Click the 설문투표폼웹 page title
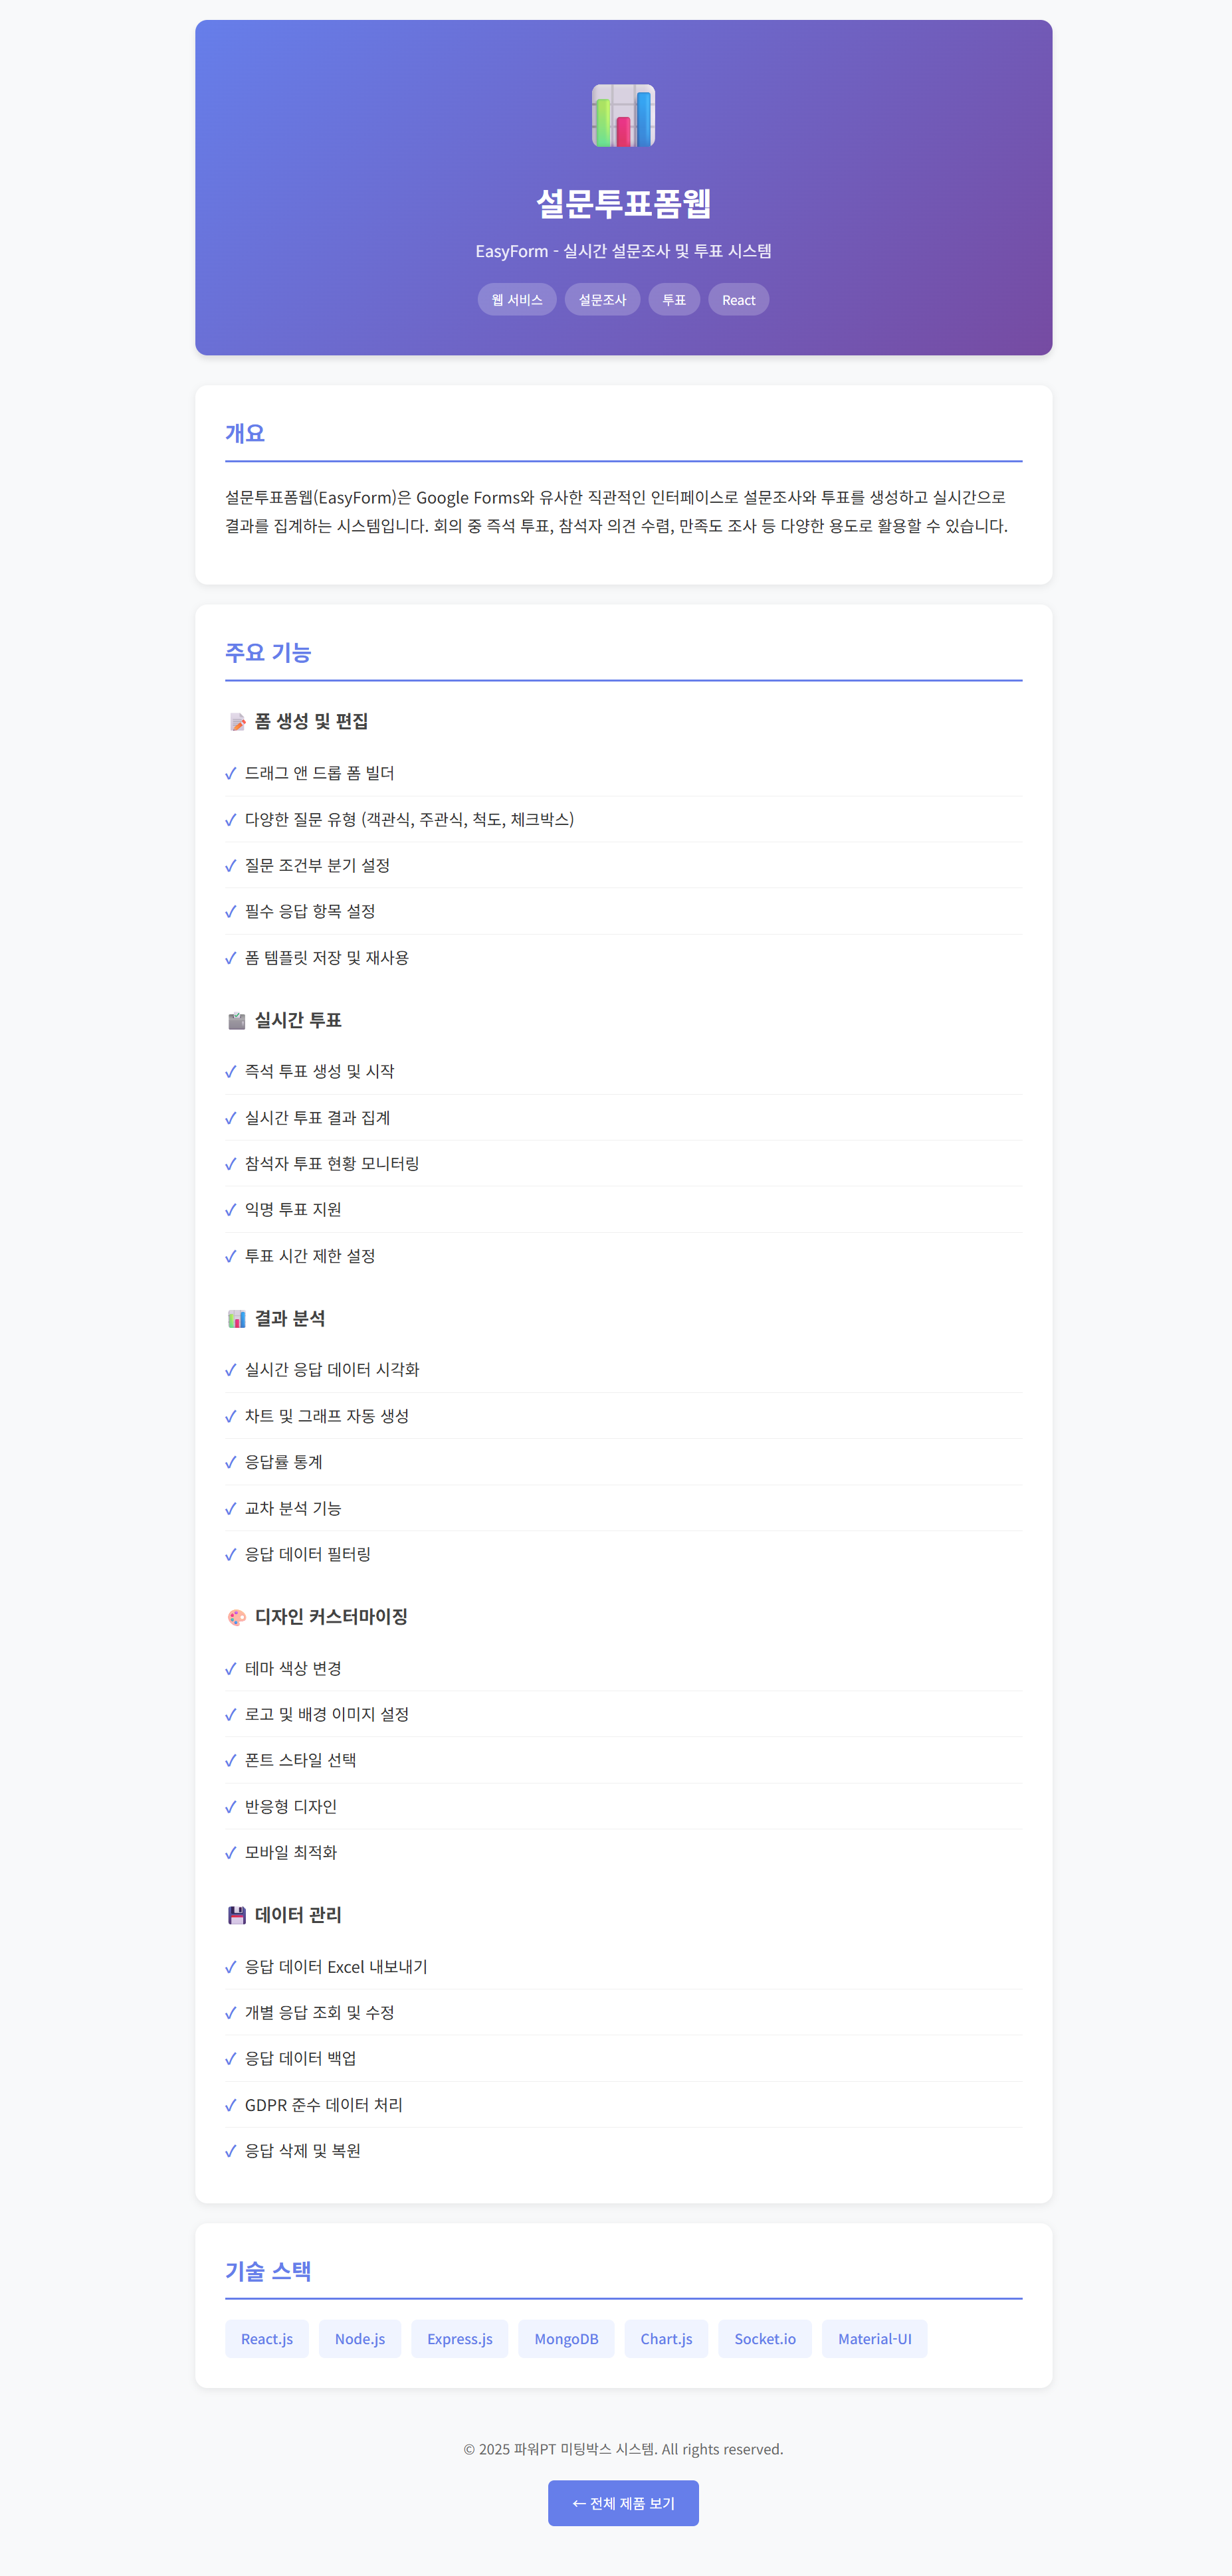The width and height of the screenshot is (1232, 2576). pos(623,203)
